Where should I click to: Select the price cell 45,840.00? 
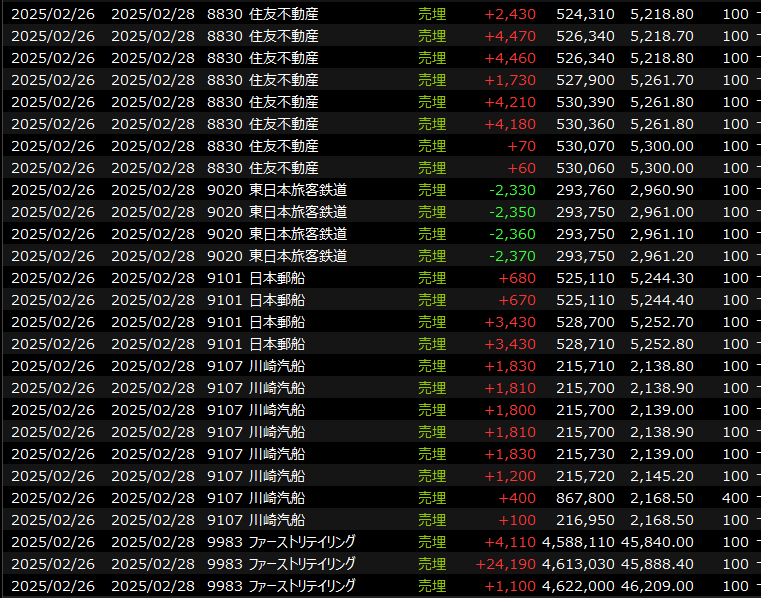pos(661,542)
